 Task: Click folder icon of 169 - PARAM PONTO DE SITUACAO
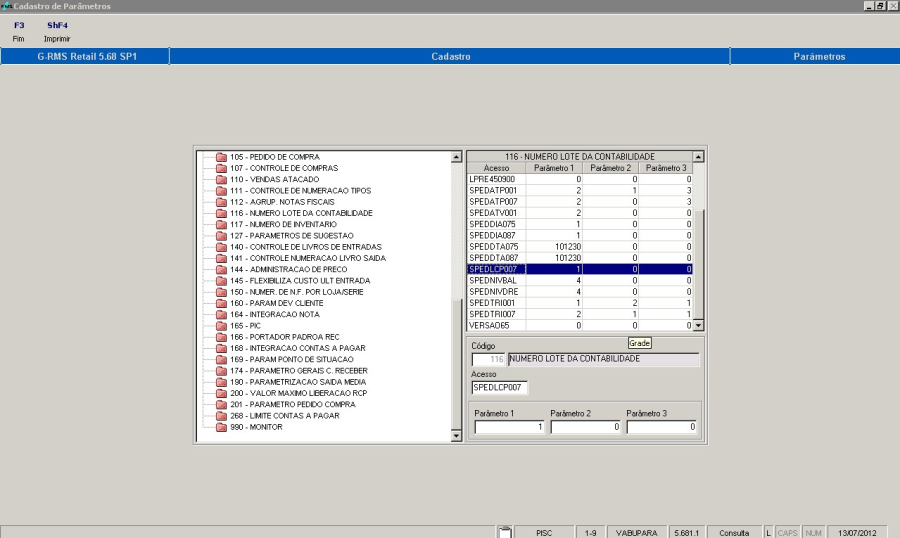[222, 359]
